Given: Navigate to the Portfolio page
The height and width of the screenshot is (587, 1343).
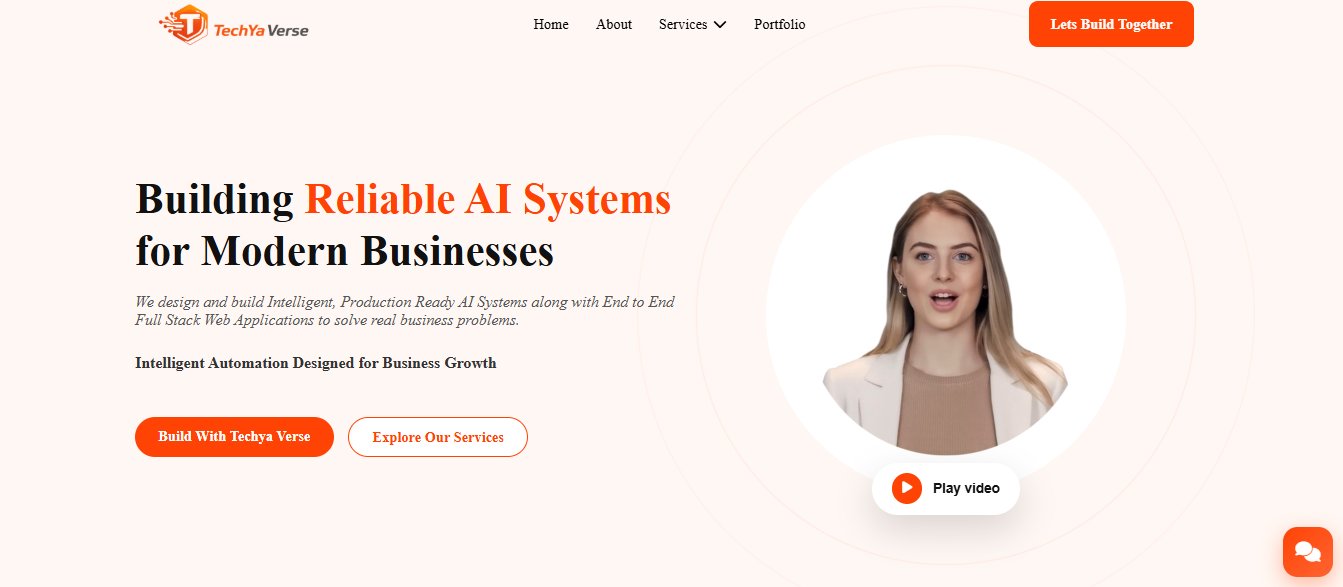Looking at the screenshot, I should coord(780,24).
